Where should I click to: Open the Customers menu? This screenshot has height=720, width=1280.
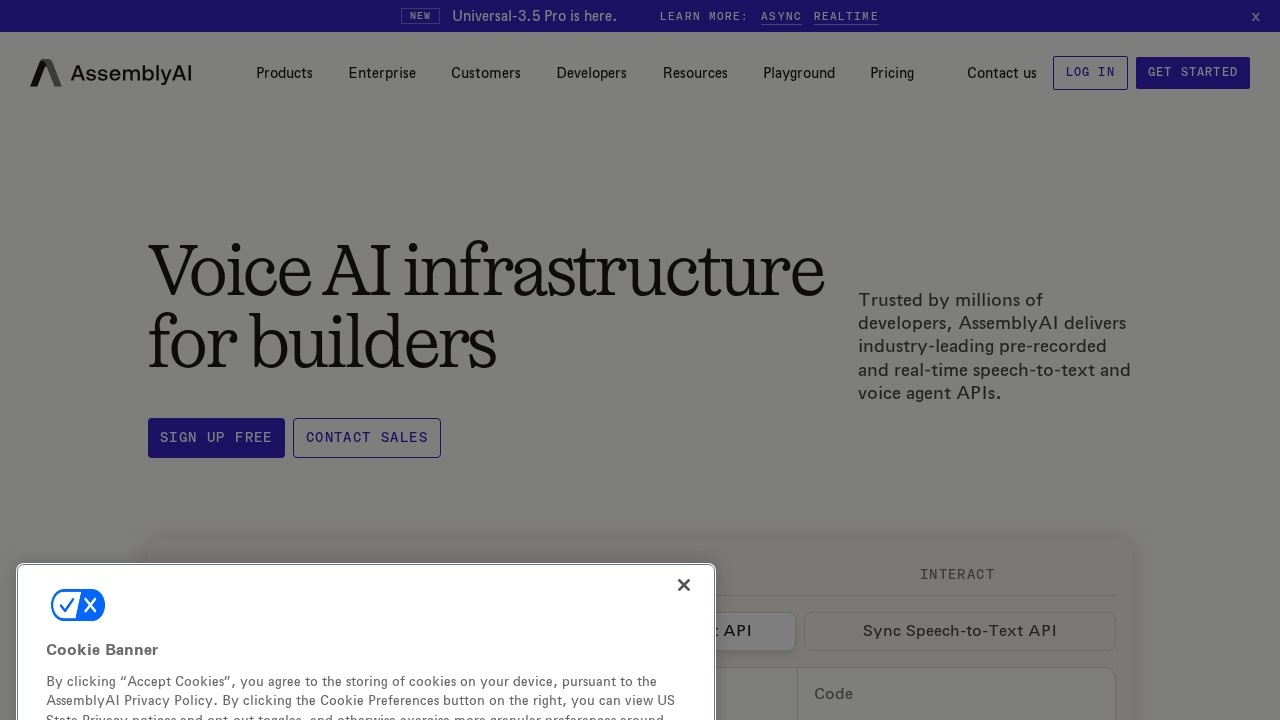click(486, 73)
